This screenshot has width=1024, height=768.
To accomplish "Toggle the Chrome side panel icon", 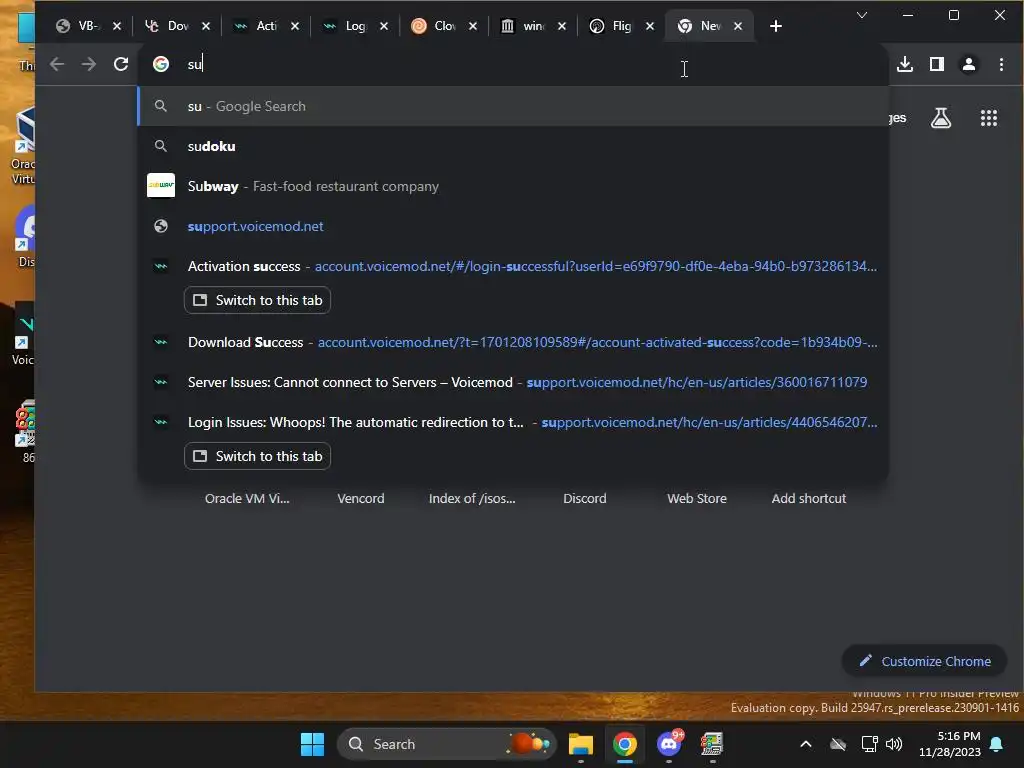I will (x=936, y=64).
